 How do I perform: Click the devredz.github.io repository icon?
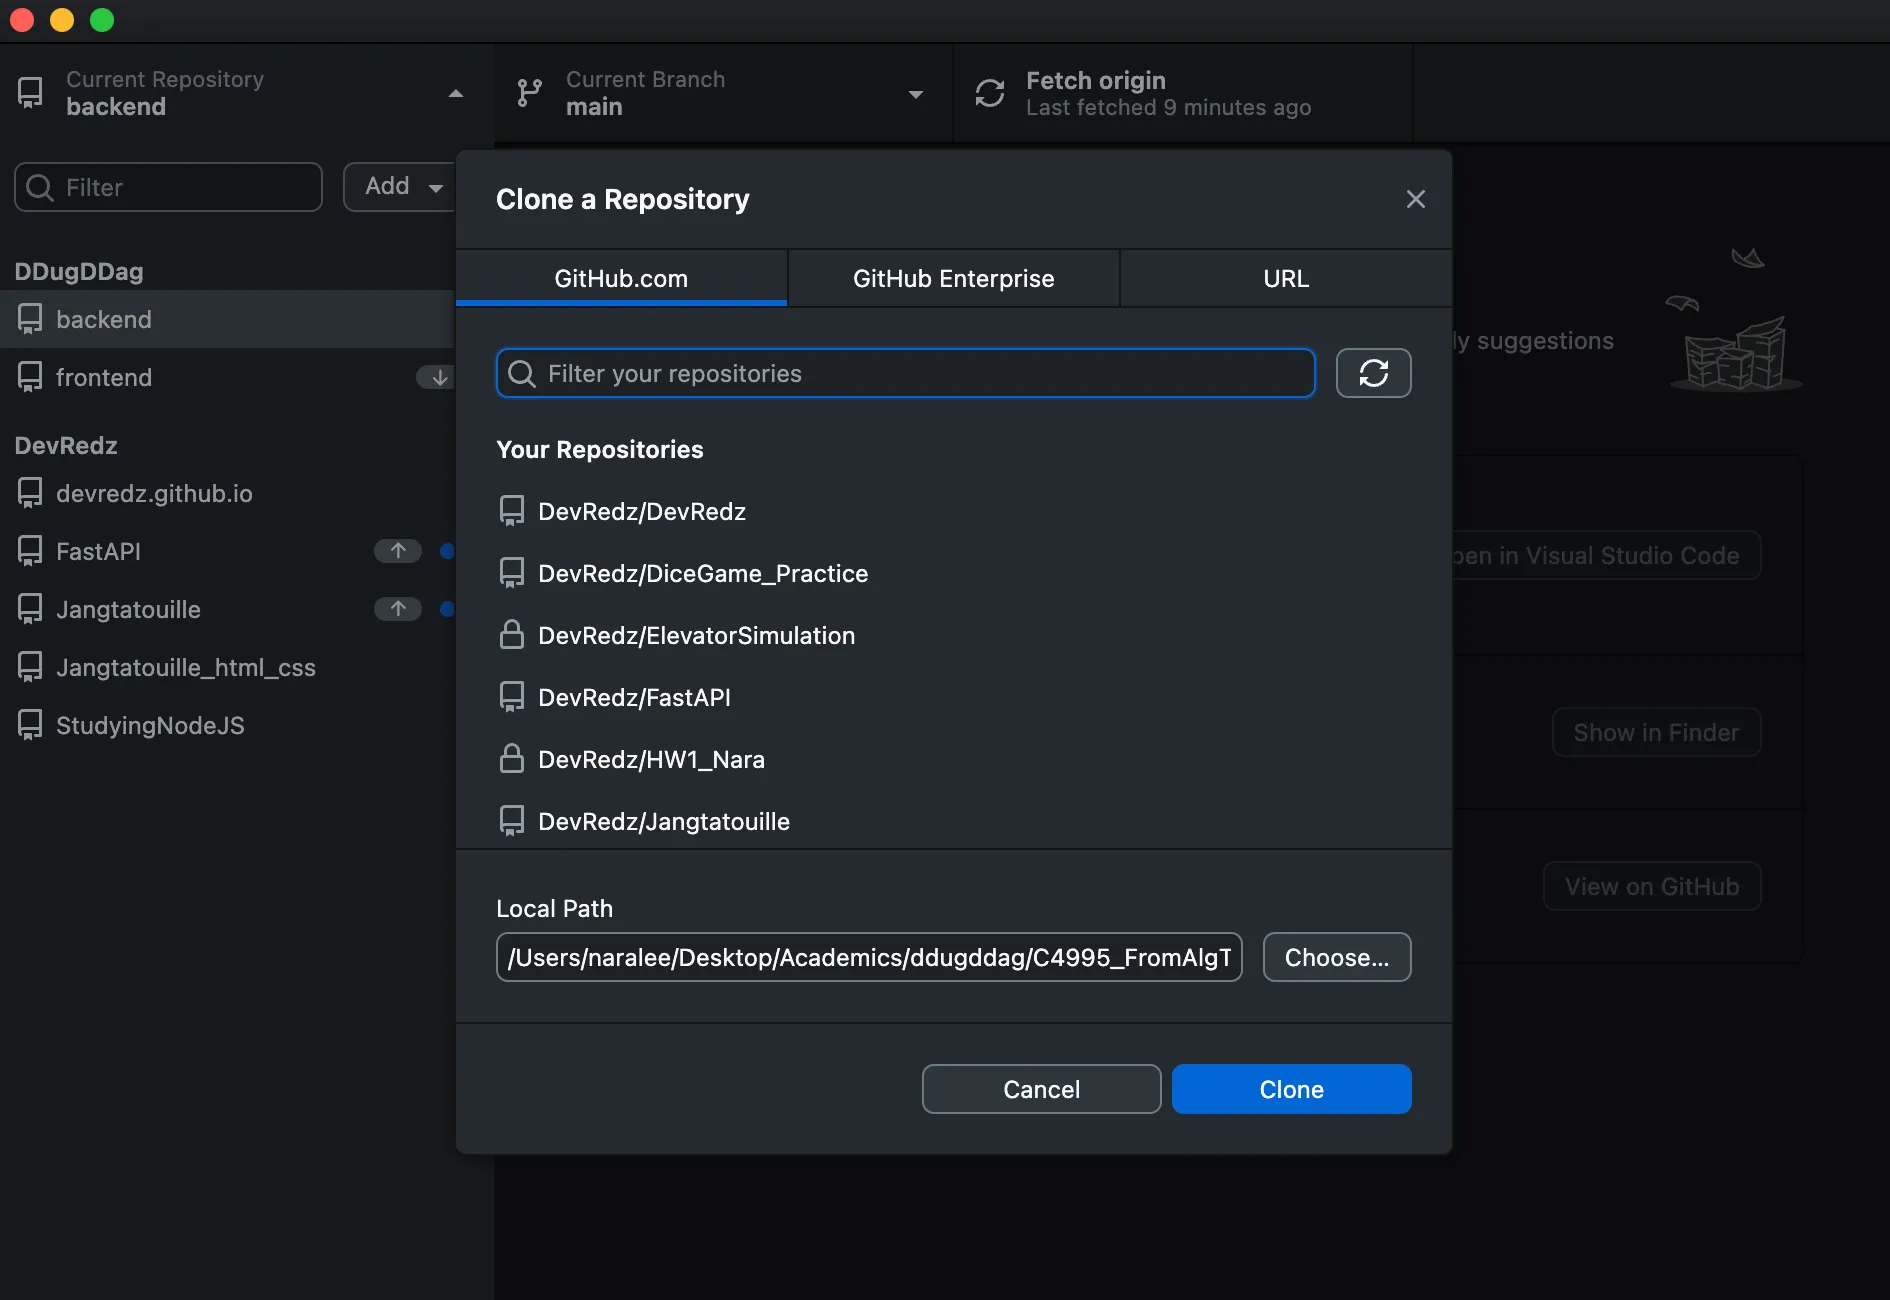30,493
